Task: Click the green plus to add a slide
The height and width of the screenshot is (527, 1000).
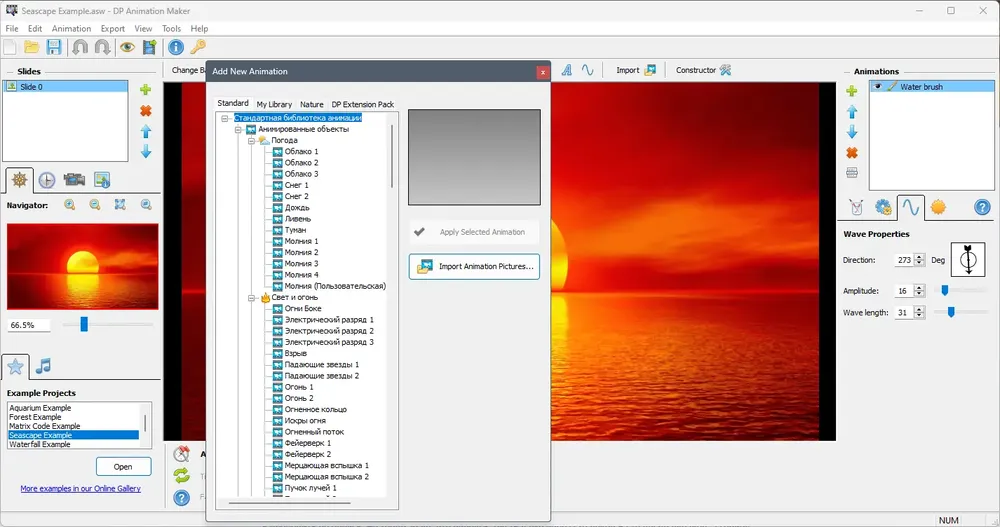Action: (146, 90)
